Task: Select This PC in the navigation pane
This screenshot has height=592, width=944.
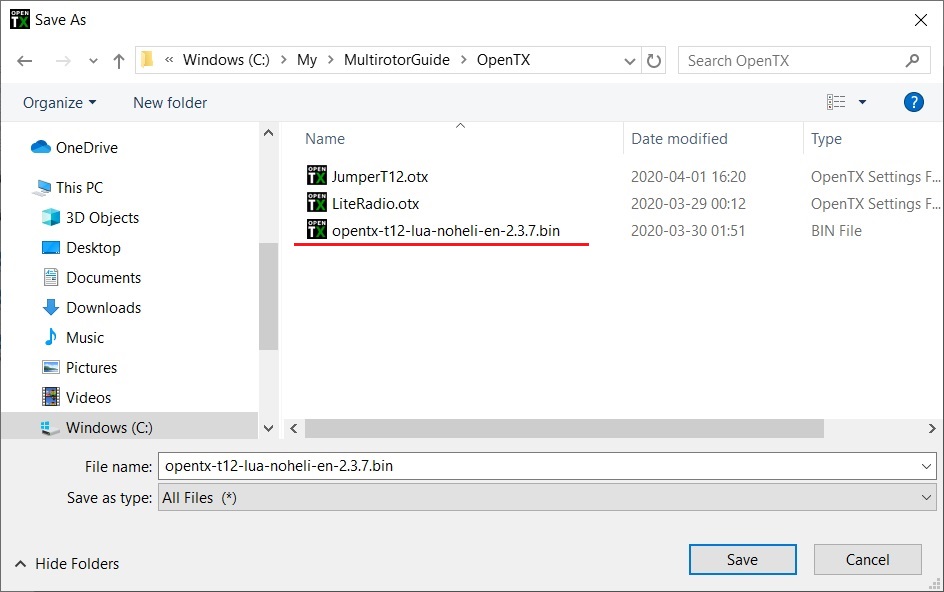Action: [x=67, y=187]
